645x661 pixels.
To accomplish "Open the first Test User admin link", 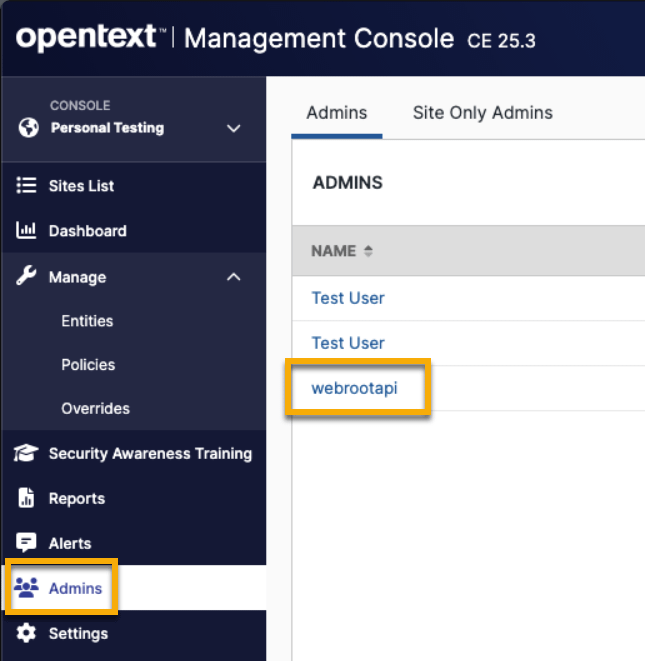I will click(348, 298).
